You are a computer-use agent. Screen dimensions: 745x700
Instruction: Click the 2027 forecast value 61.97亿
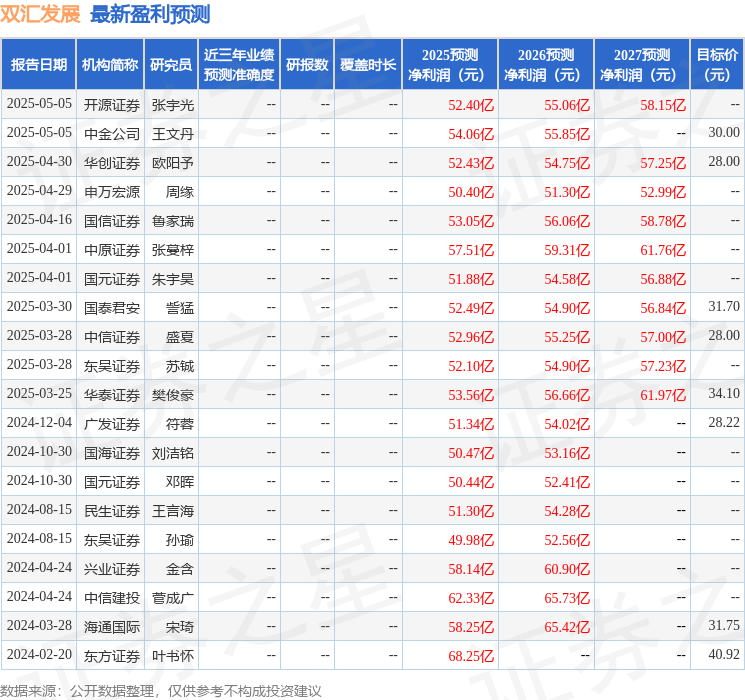click(x=663, y=395)
